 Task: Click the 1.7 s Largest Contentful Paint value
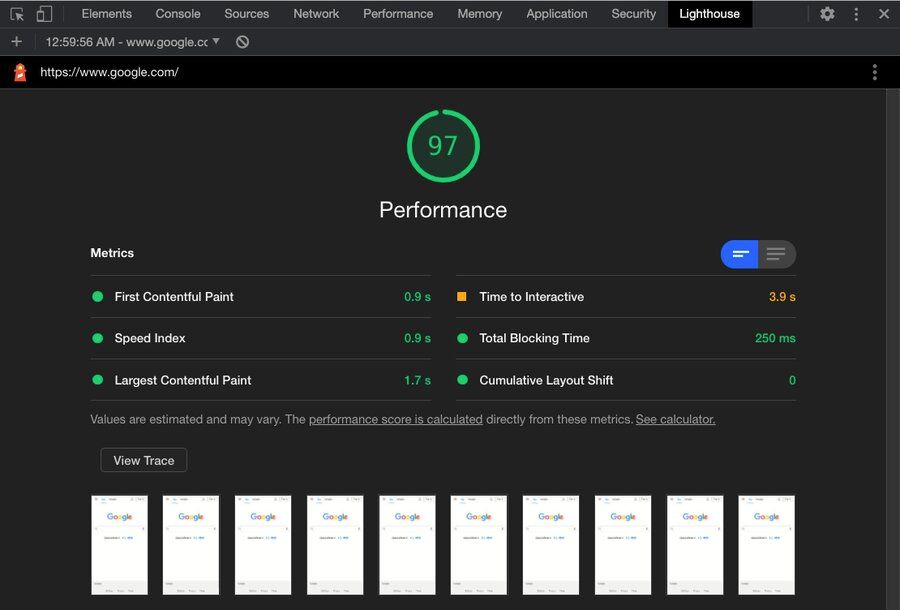[x=417, y=380]
